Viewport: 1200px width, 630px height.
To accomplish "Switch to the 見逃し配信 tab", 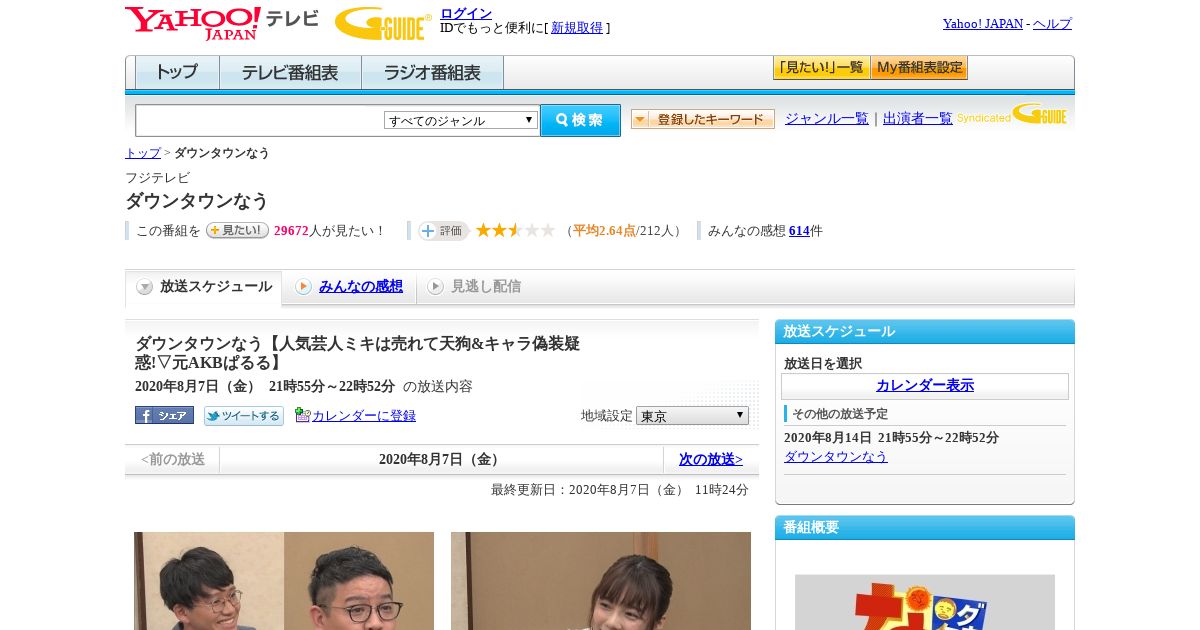I will [x=486, y=286].
